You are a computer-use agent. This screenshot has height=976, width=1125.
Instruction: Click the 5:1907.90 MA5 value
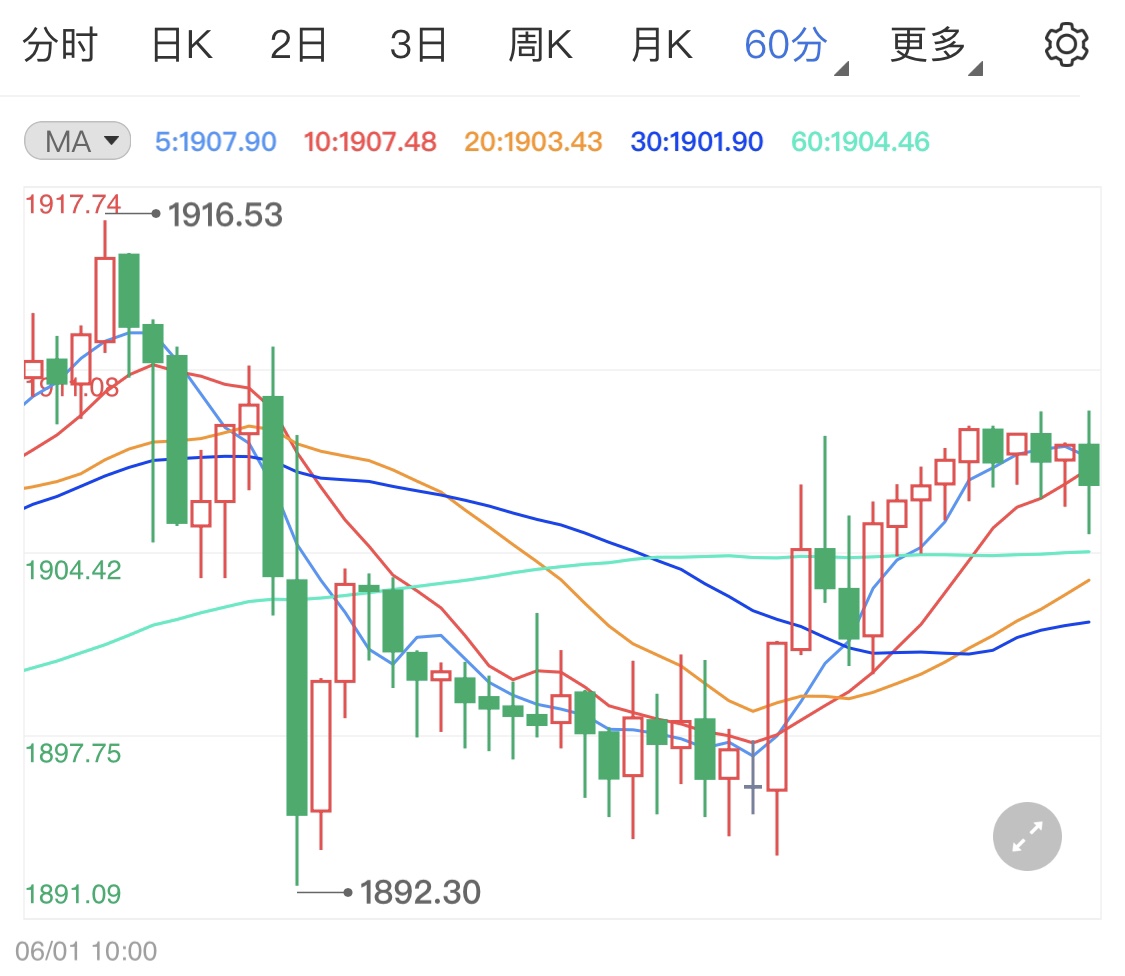click(216, 141)
